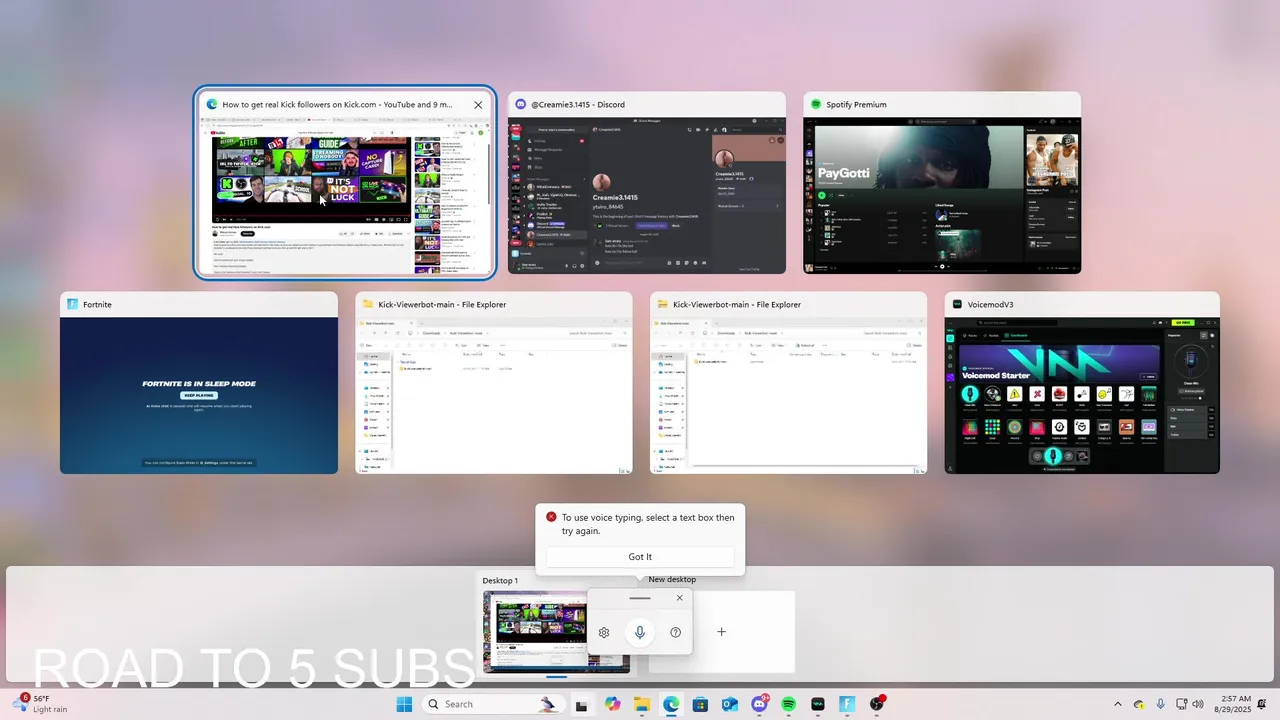This screenshot has width=1280, height=720.
Task: Open File Explorer from the taskbar
Action: [x=642, y=704]
